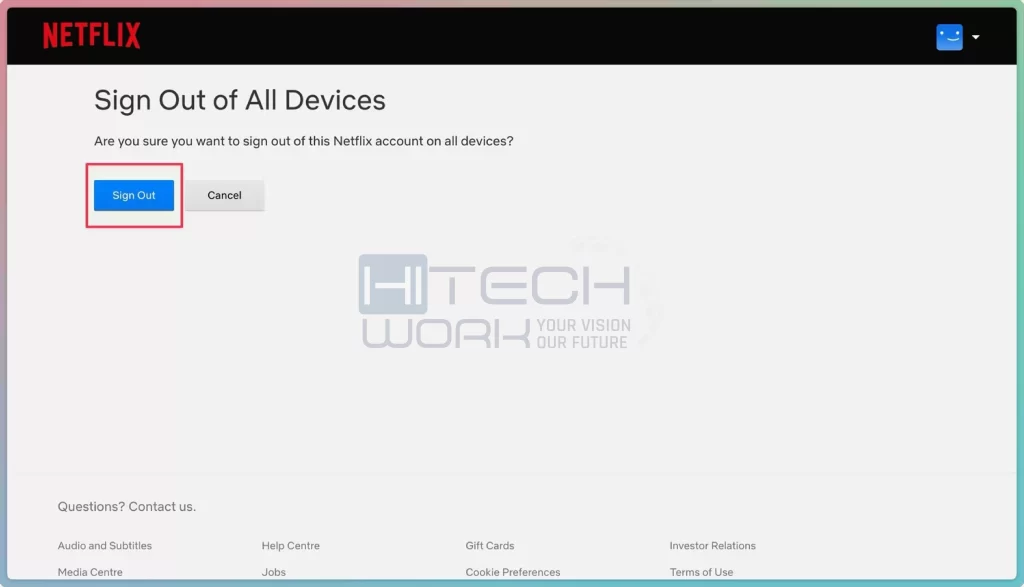Click the 'Are you sure' confirmation text

304,141
